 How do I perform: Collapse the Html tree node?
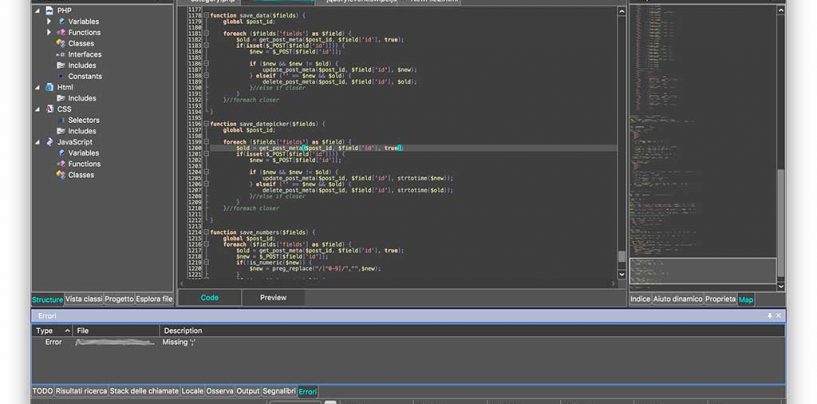tap(38, 87)
